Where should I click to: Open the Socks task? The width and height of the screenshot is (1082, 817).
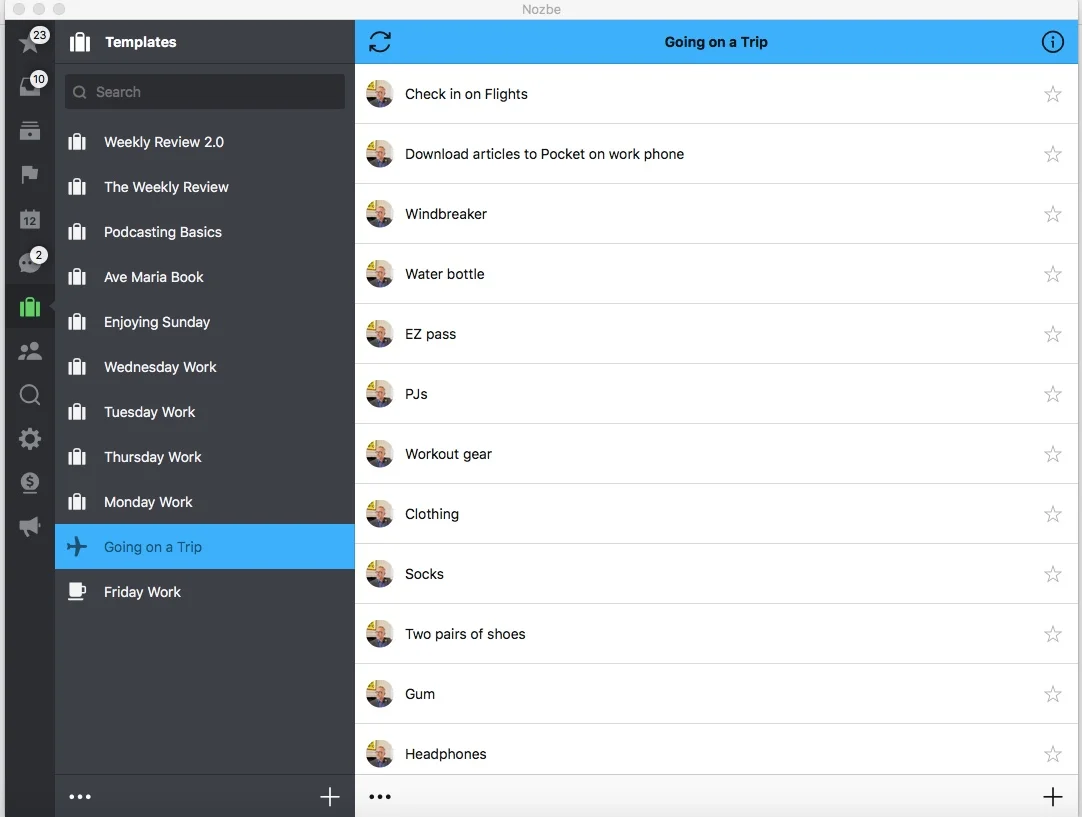pos(716,574)
